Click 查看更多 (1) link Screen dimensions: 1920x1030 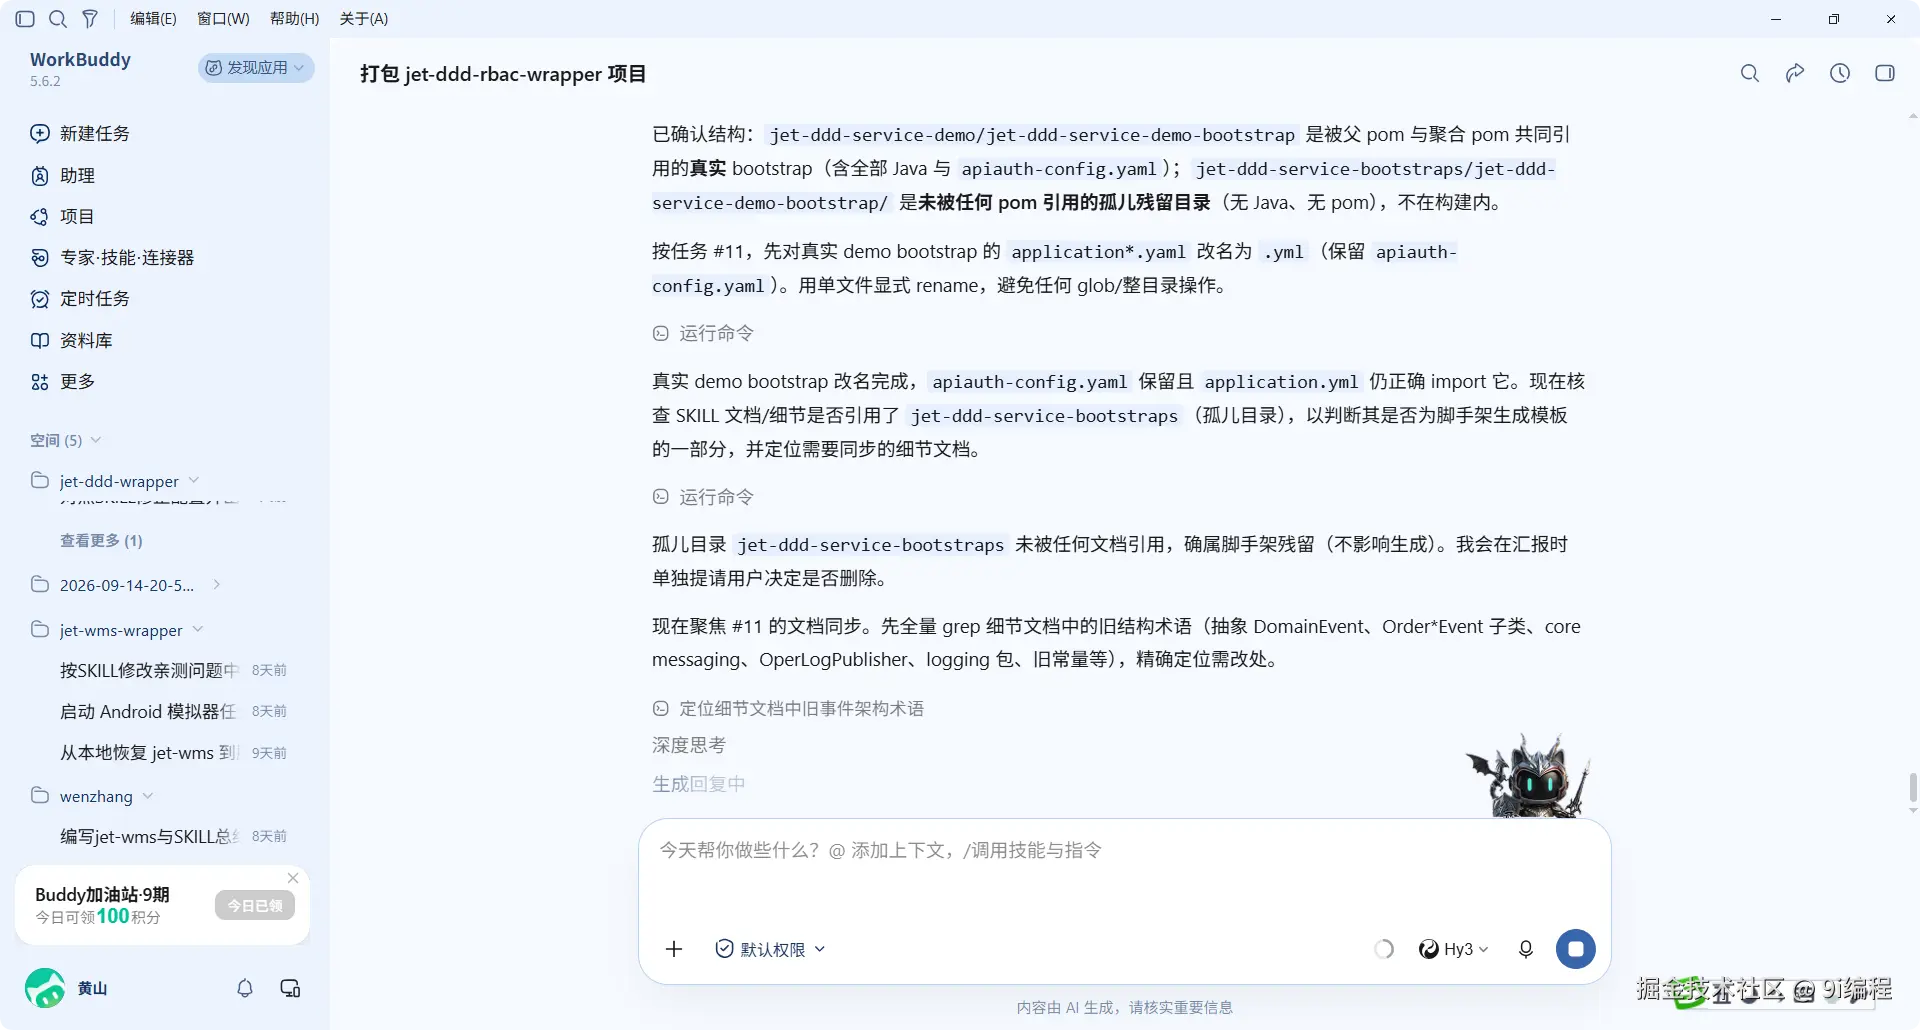click(x=101, y=541)
